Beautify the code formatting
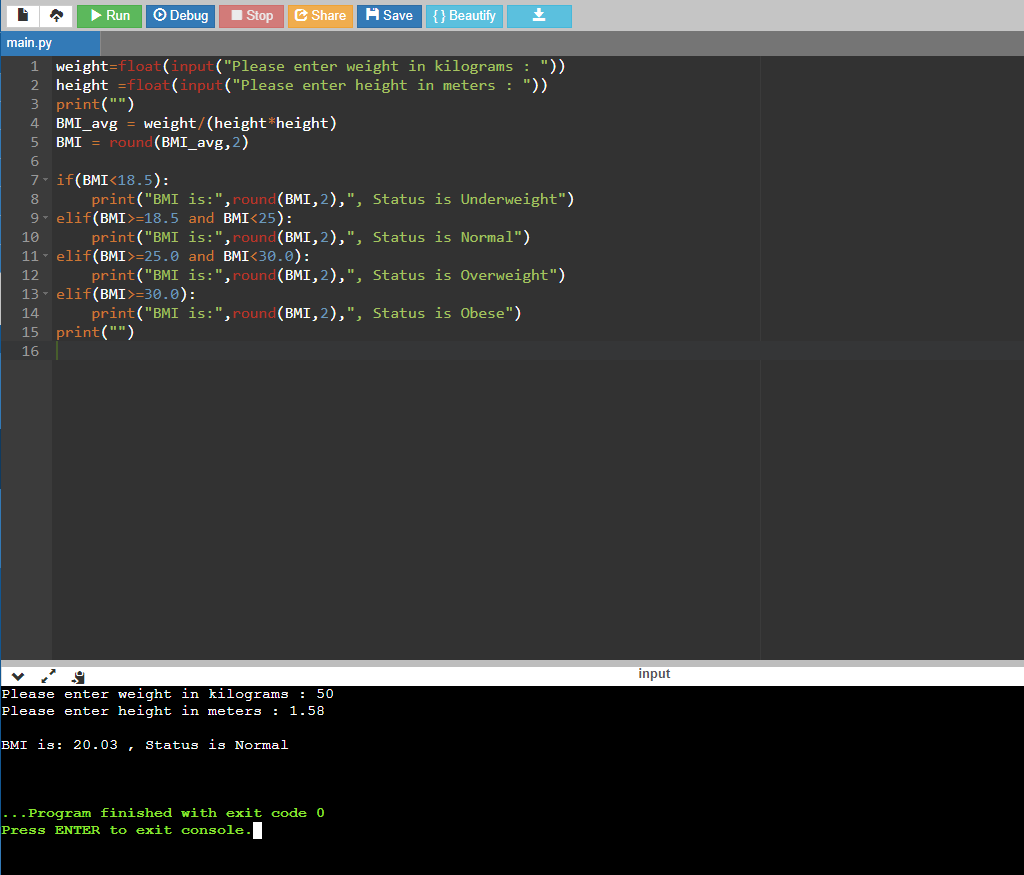 coord(464,16)
